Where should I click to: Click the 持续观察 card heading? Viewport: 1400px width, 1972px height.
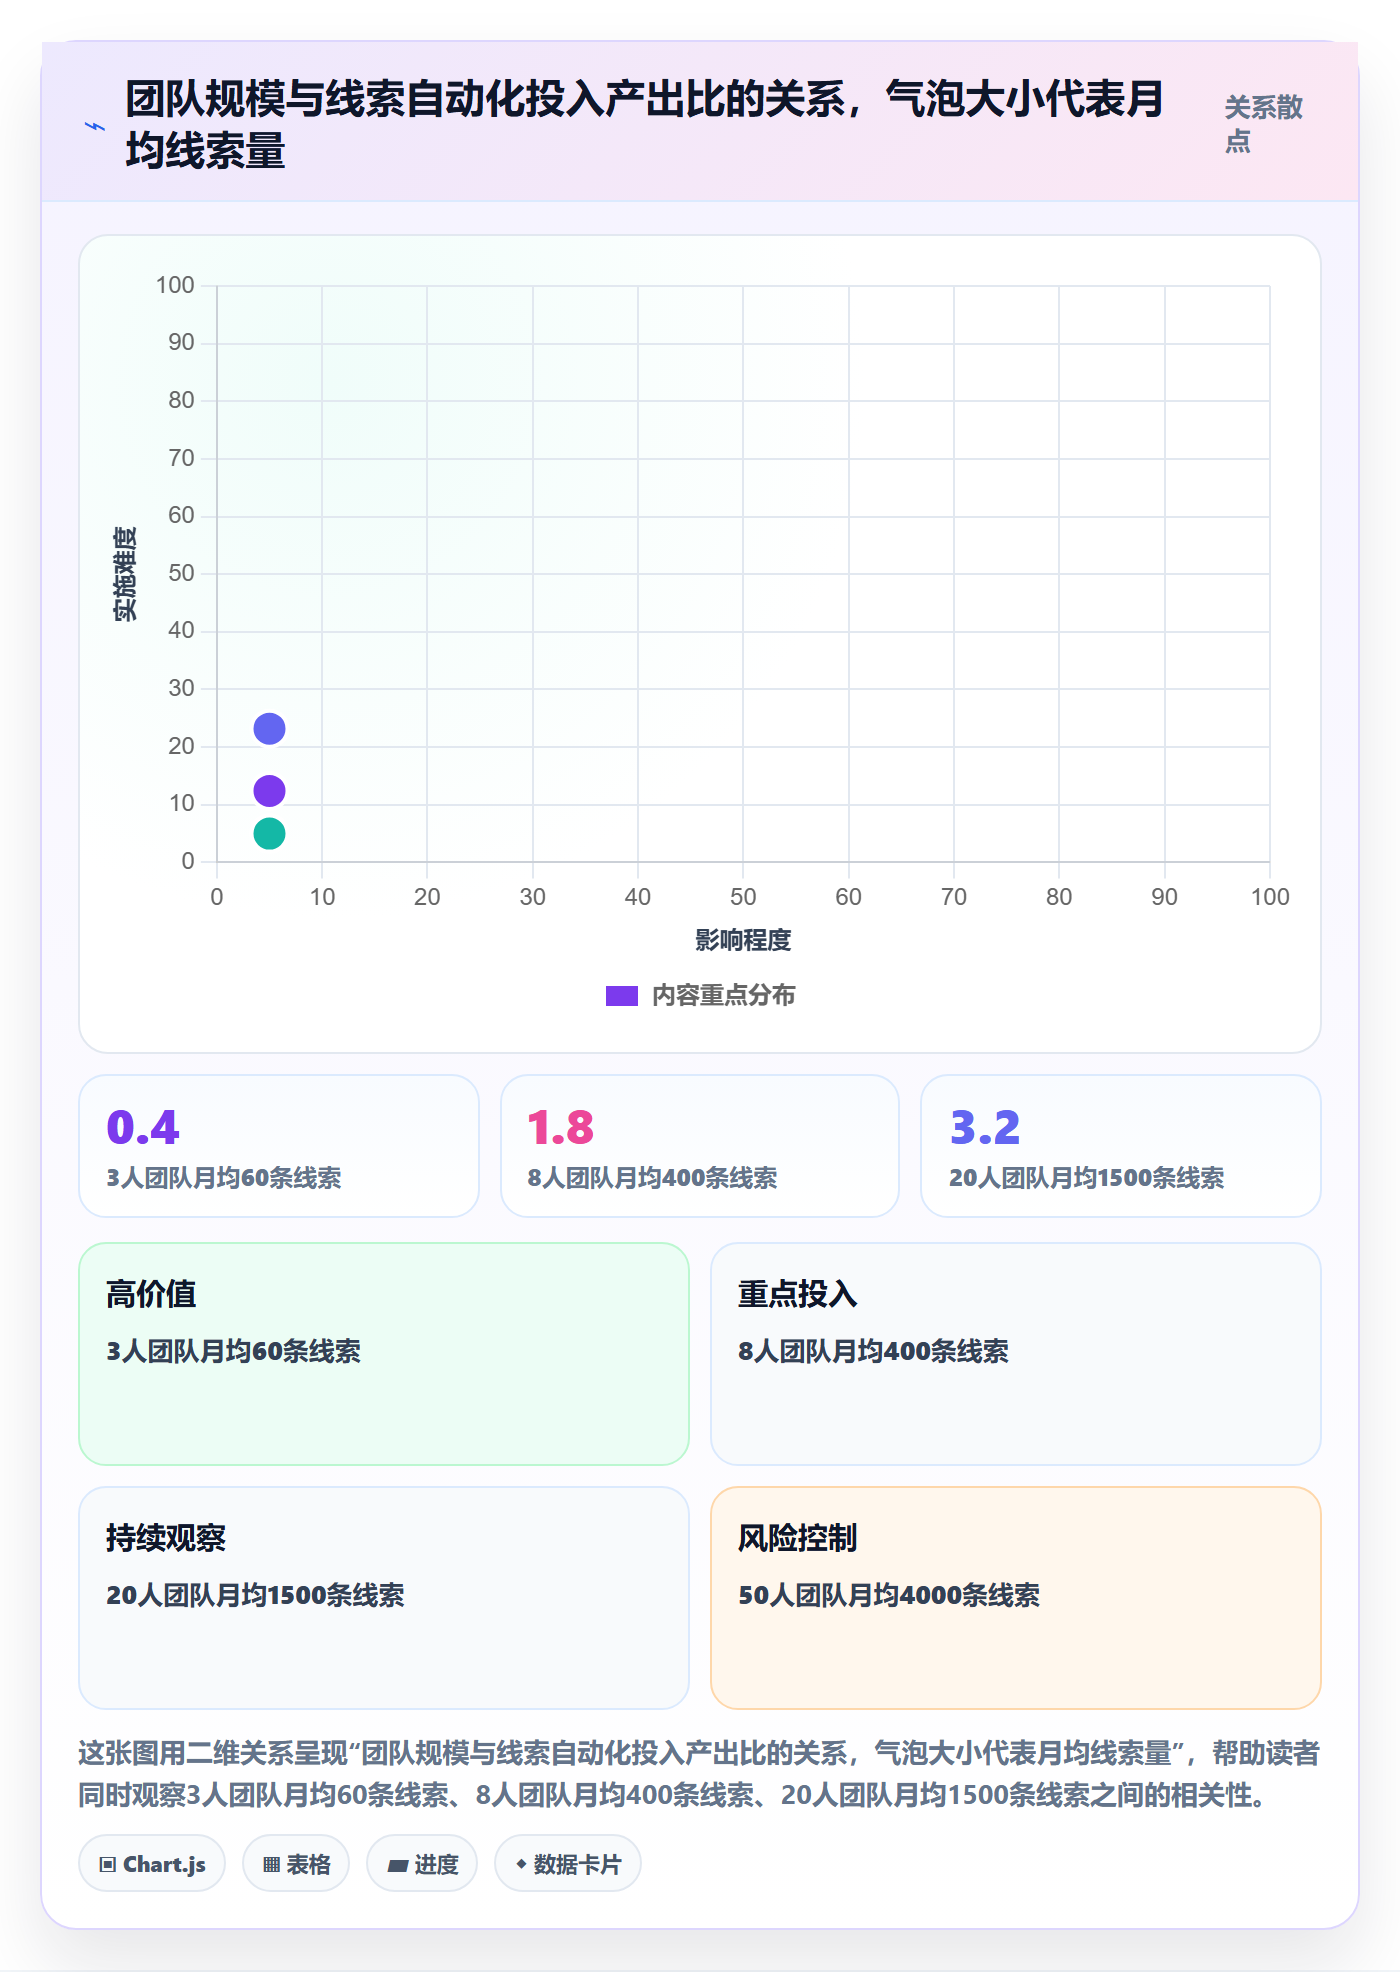(166, 1538)
